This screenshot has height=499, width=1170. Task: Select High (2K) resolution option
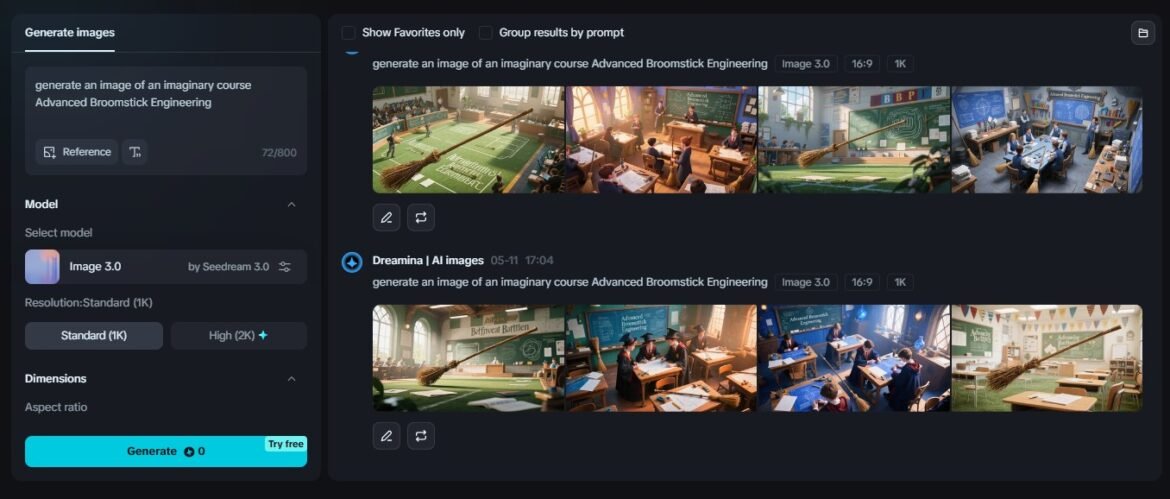[238, 336]
